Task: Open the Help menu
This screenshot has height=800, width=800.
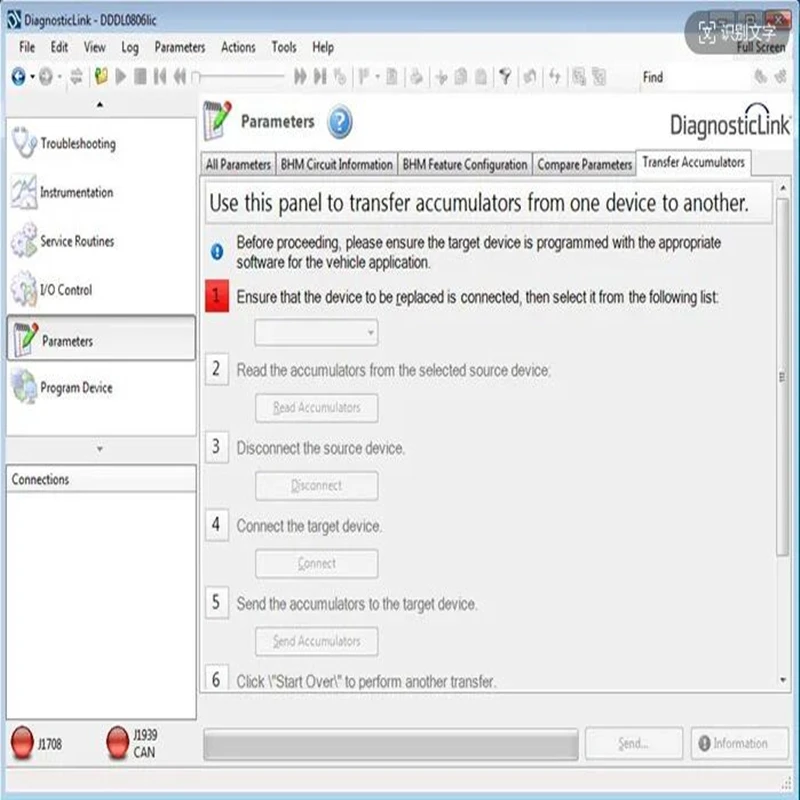Action: point(323,47)
